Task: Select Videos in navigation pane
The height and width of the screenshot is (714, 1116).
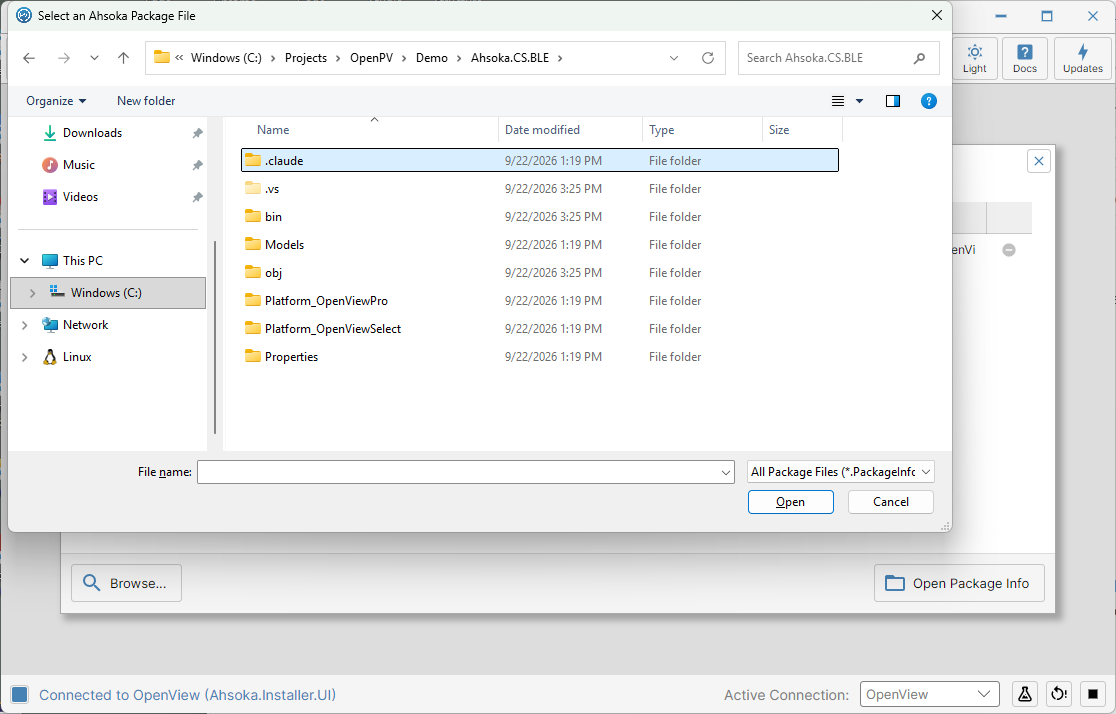Action: tap(80, 197)
